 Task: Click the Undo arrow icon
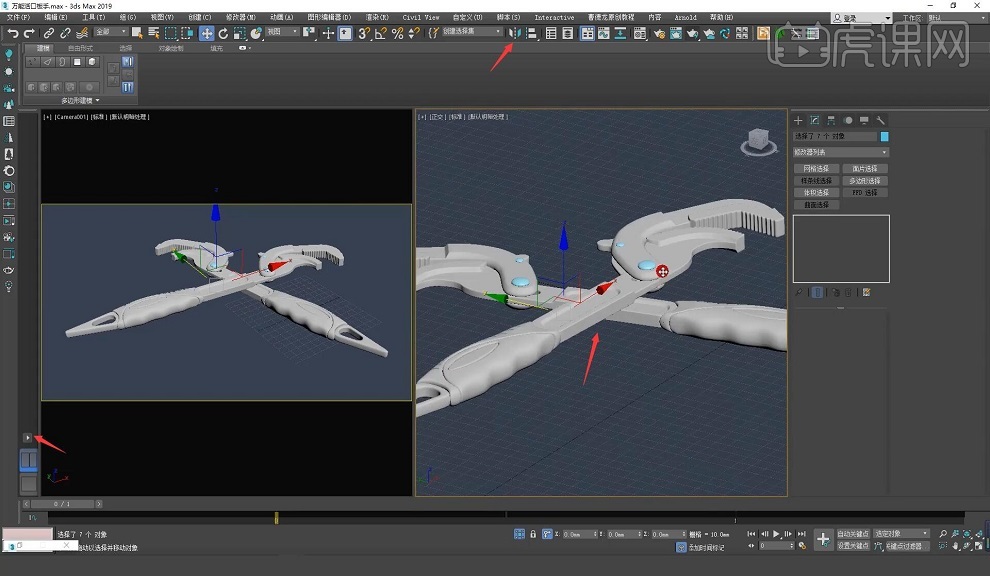click(13, 33)
